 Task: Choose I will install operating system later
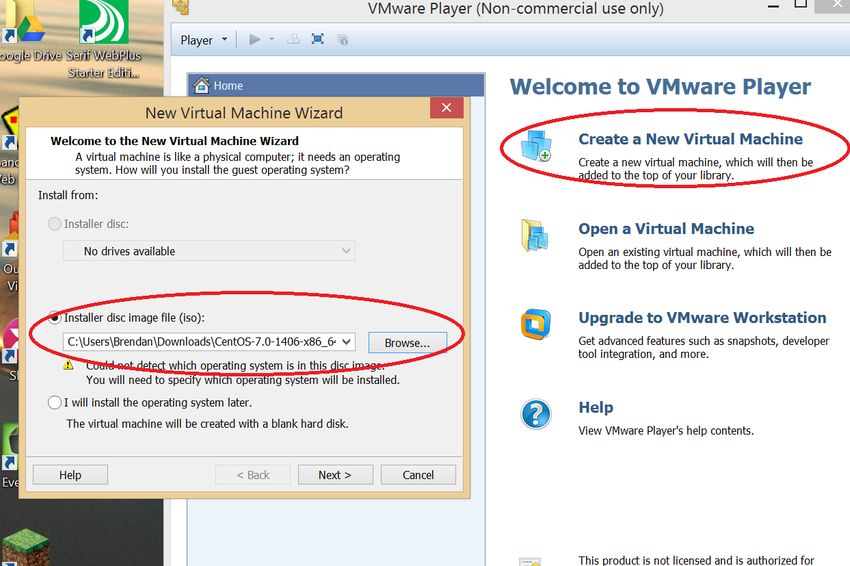[x=54, y=402]
